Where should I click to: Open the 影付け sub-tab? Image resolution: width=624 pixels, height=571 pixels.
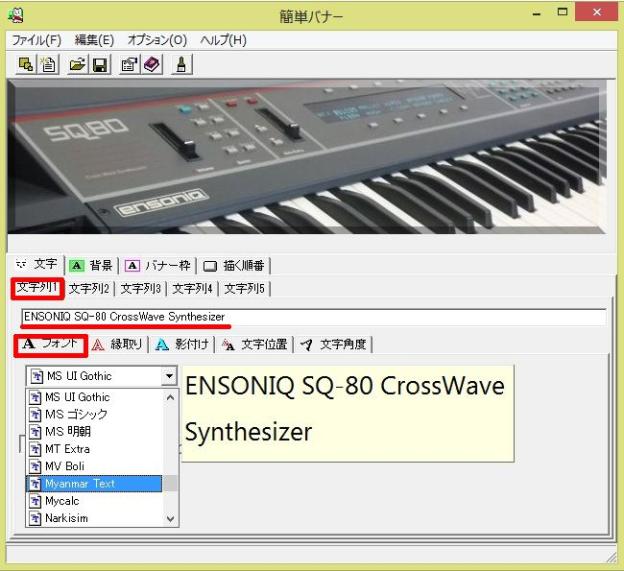coord(183,345)
